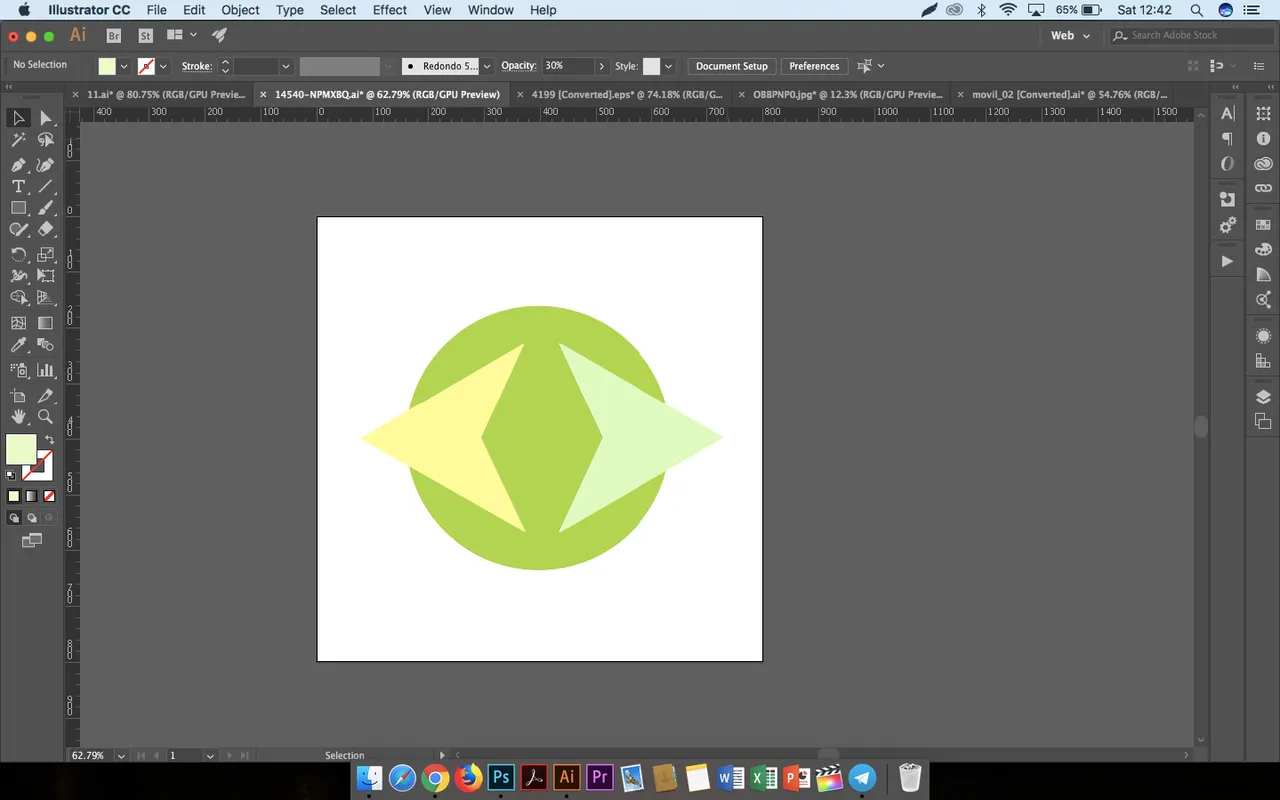The height and width of the screenshot is (800, 1280).
Task: Select the Rectangle tool
Action: [18, 208]
